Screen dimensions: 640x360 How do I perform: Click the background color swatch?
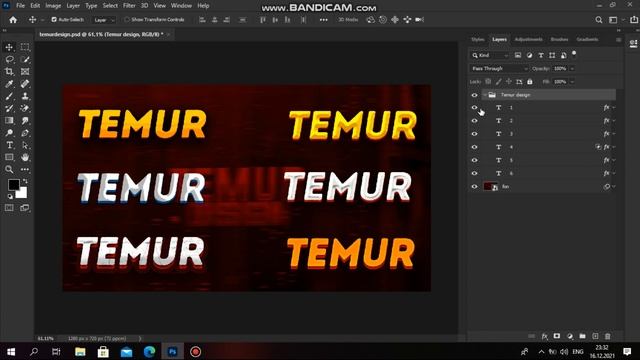22,193
